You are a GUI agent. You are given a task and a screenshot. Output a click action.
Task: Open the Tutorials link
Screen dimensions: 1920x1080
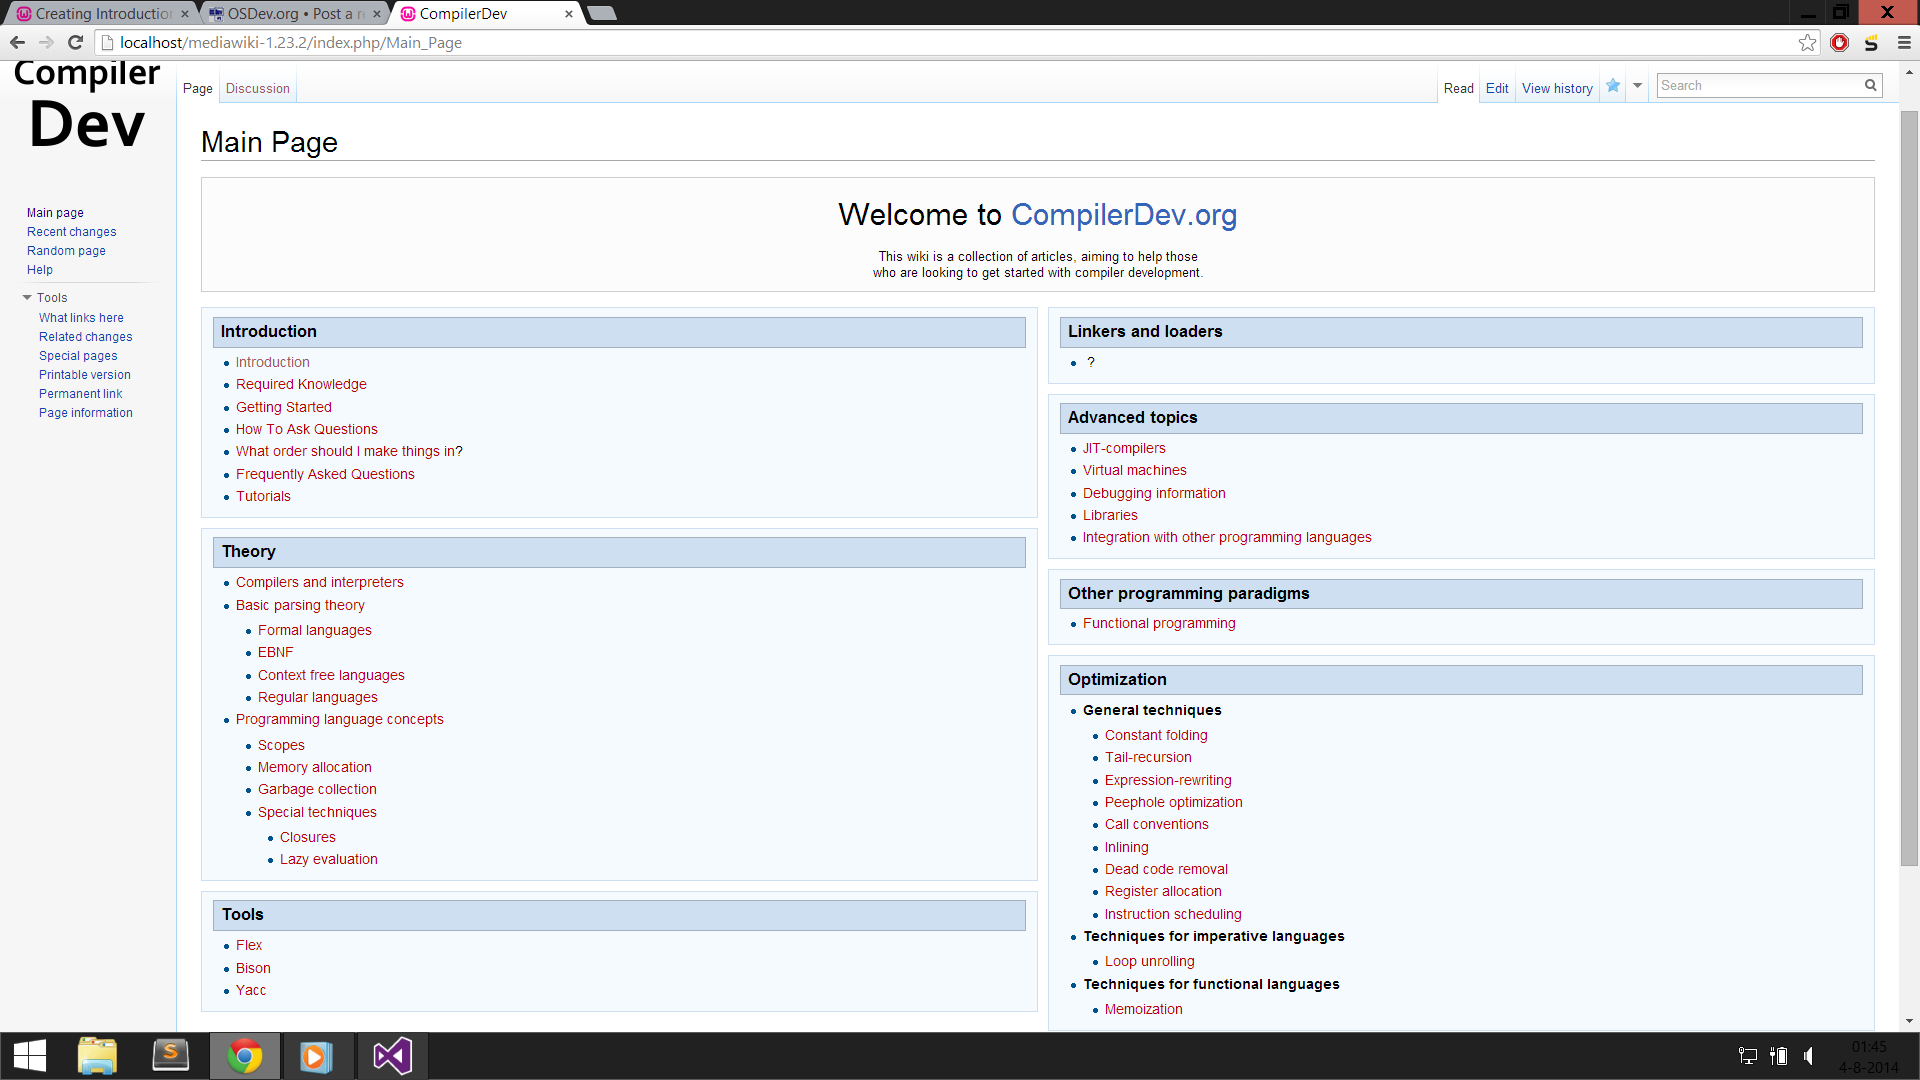point(263,496)
